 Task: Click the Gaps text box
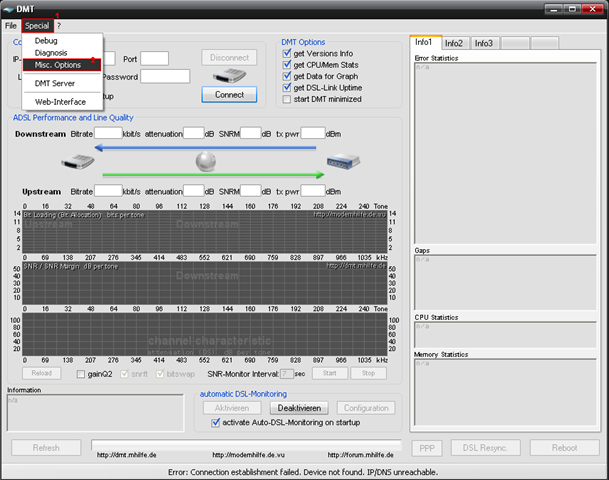point(505,282)
